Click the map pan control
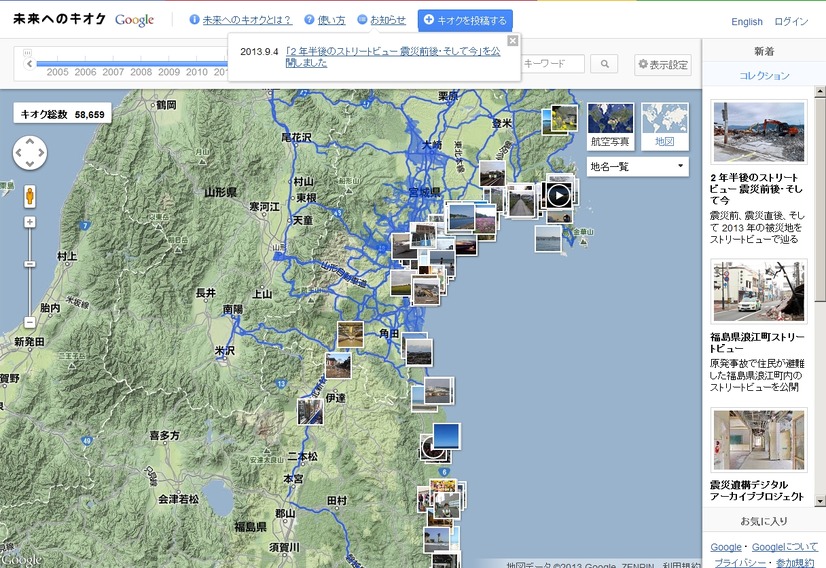This screenshot has width=826, height=568. click(30, 153)
